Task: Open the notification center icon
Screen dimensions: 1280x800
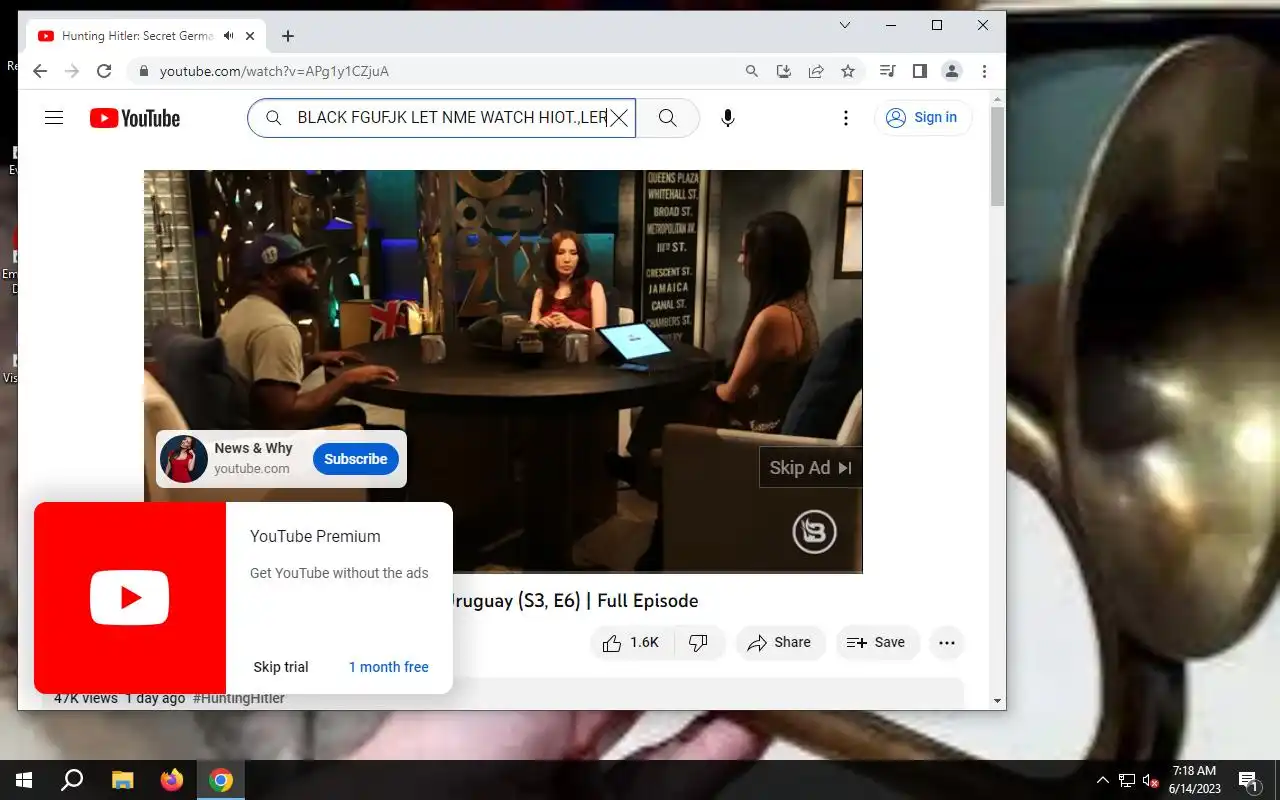Action: pos(1248,780)
